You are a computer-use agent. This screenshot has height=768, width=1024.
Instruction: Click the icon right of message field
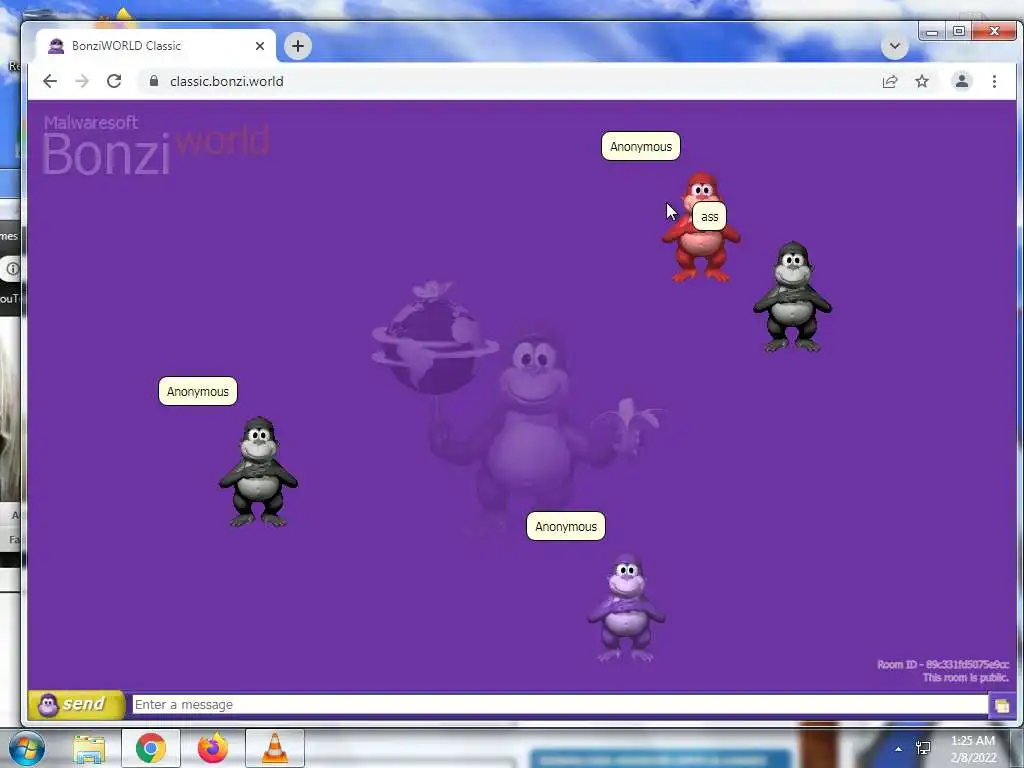coord(1002,705)
